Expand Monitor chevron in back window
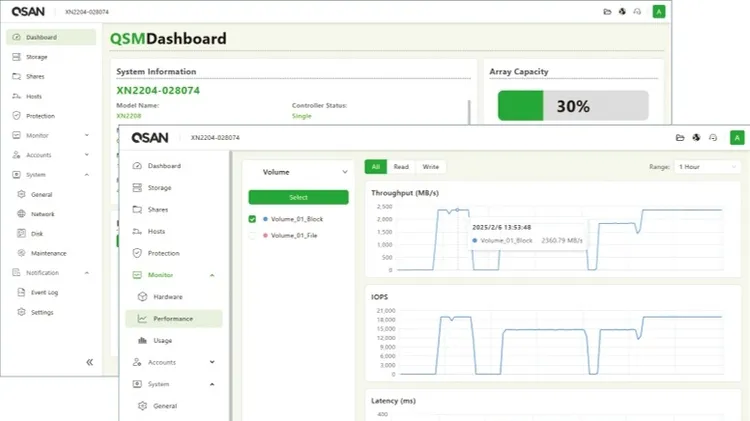Screen dimensions: 750x421 click(x=87, y=135)
